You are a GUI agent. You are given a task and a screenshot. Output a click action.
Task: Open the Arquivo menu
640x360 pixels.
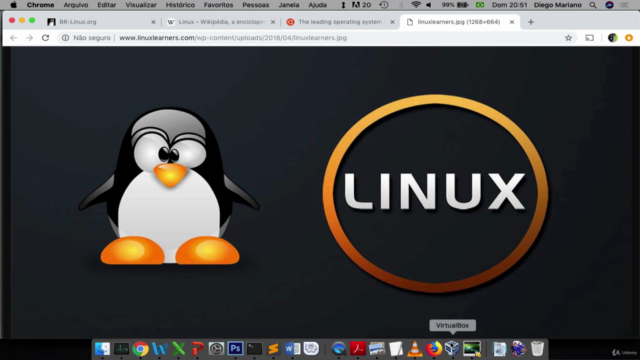[76, 5]
